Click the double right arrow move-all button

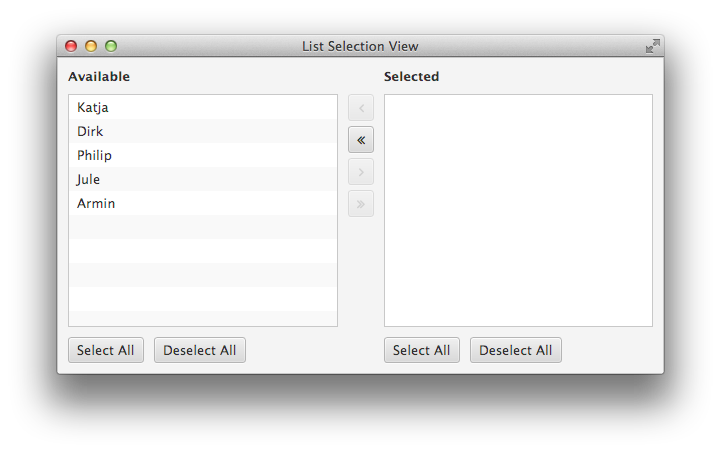[x=361, y=204]
